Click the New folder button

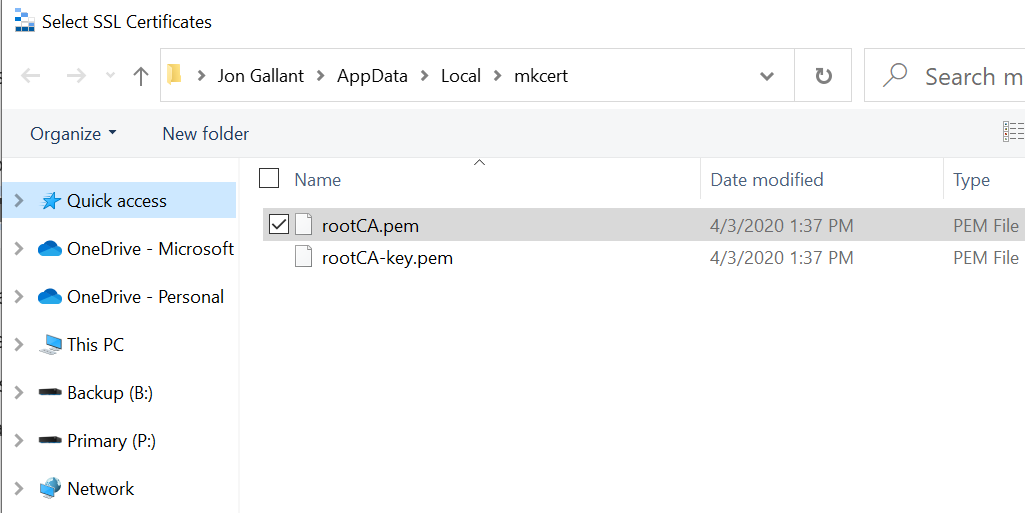point(205,133)
